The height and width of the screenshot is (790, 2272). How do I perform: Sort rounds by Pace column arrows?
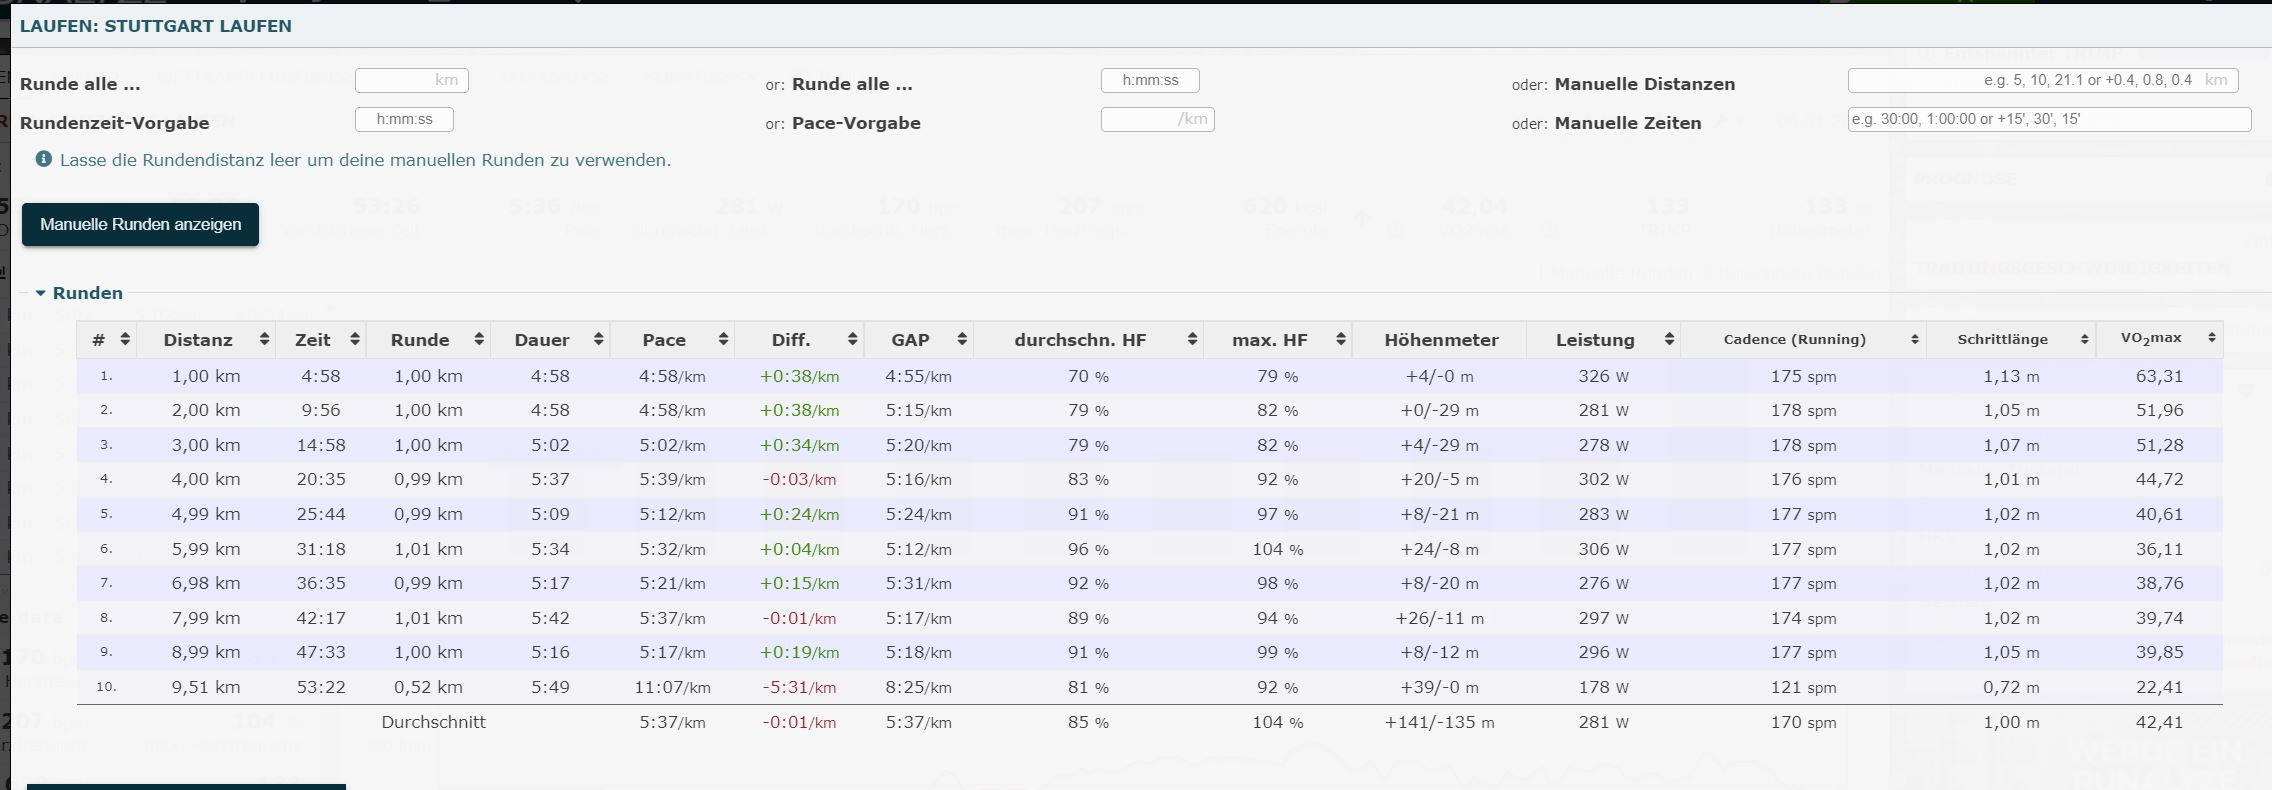click(x=722, y=340)
